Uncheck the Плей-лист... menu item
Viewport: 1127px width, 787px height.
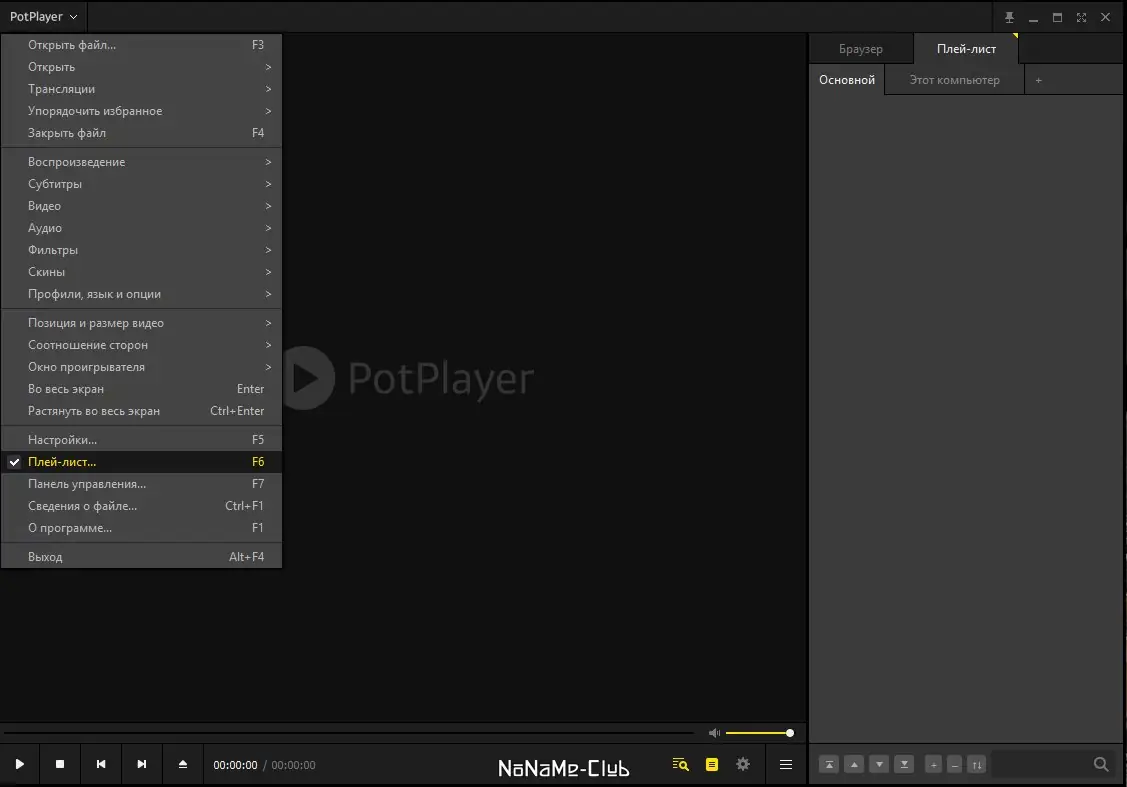coord(142,461)
